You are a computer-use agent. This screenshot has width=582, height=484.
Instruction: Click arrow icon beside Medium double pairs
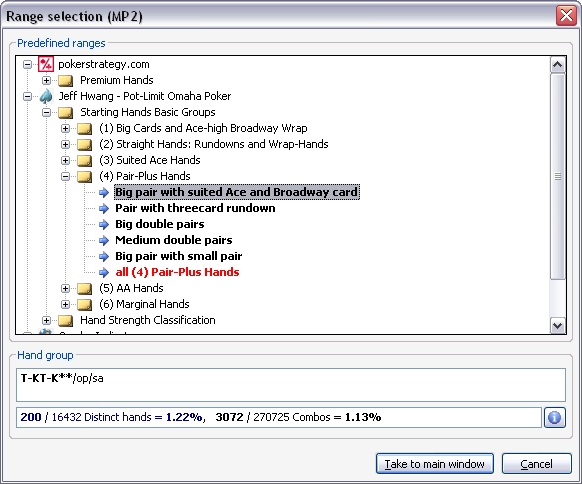(x=104, y=241)
